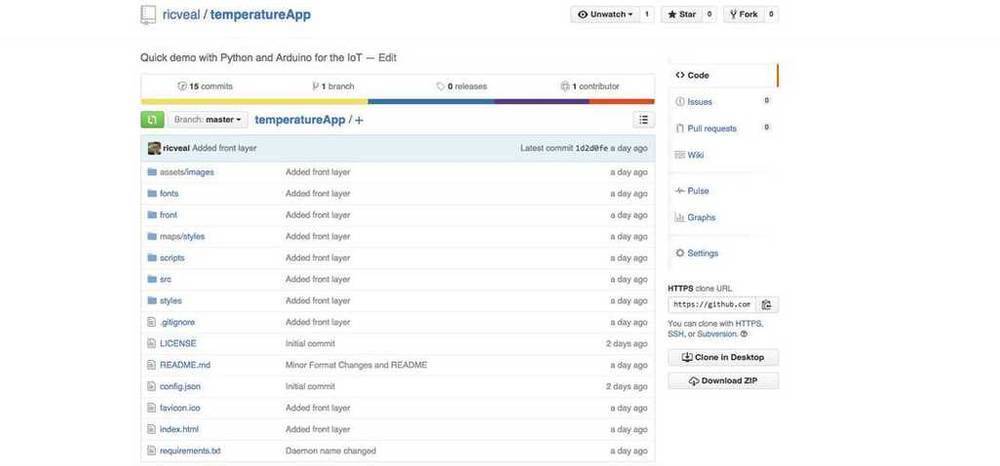
Task: Star the temperatureApp repository
Action: [681, 15]
